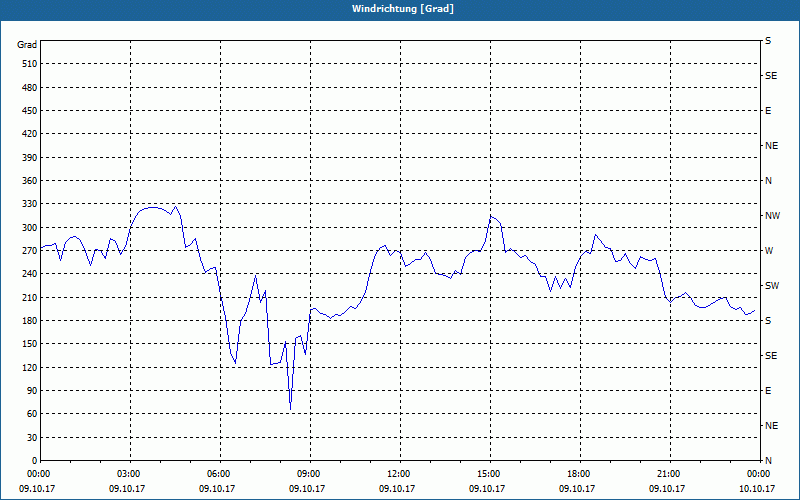The image size is (800, 500).
Task: Click the 21:00 time label
Action: pyautogui.click(x=667, y=474)
